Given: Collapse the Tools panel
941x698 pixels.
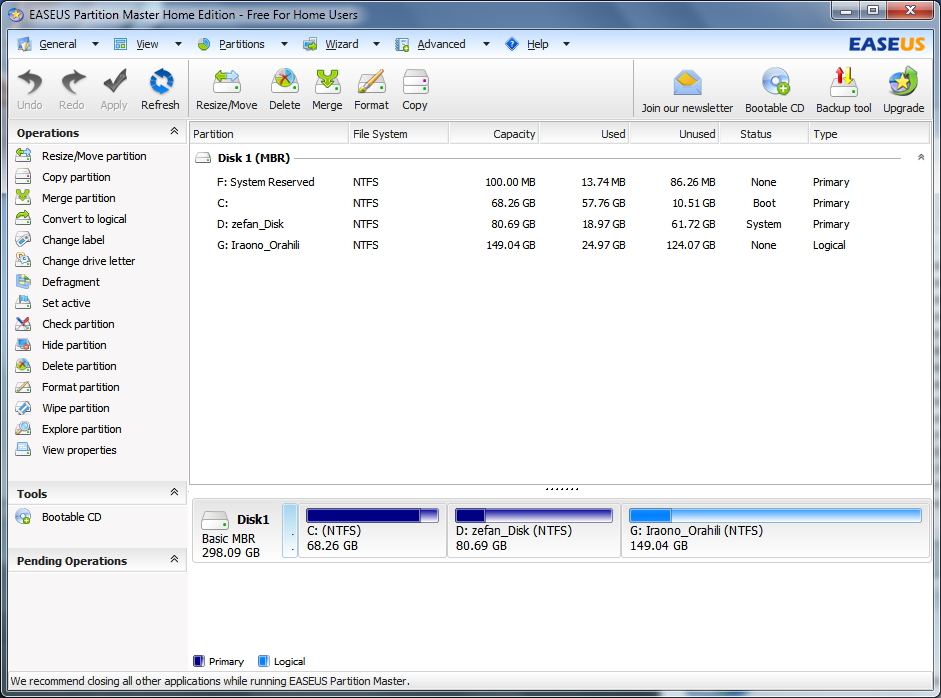Looking at the screenshot, I should 174,492.
